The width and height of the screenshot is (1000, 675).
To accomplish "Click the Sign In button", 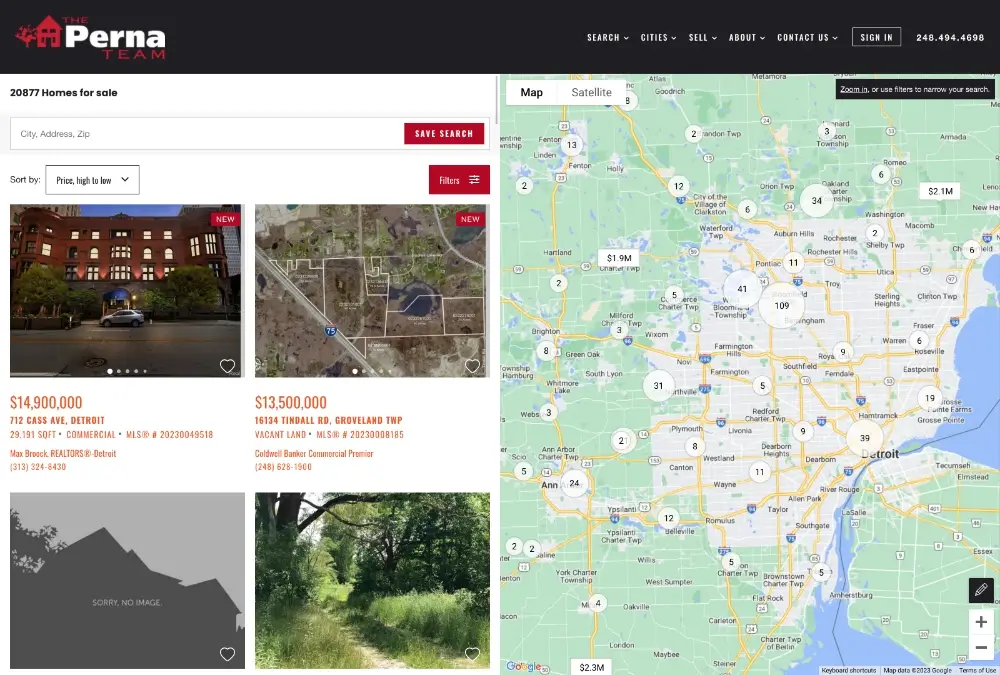I will tap(876, 37).
